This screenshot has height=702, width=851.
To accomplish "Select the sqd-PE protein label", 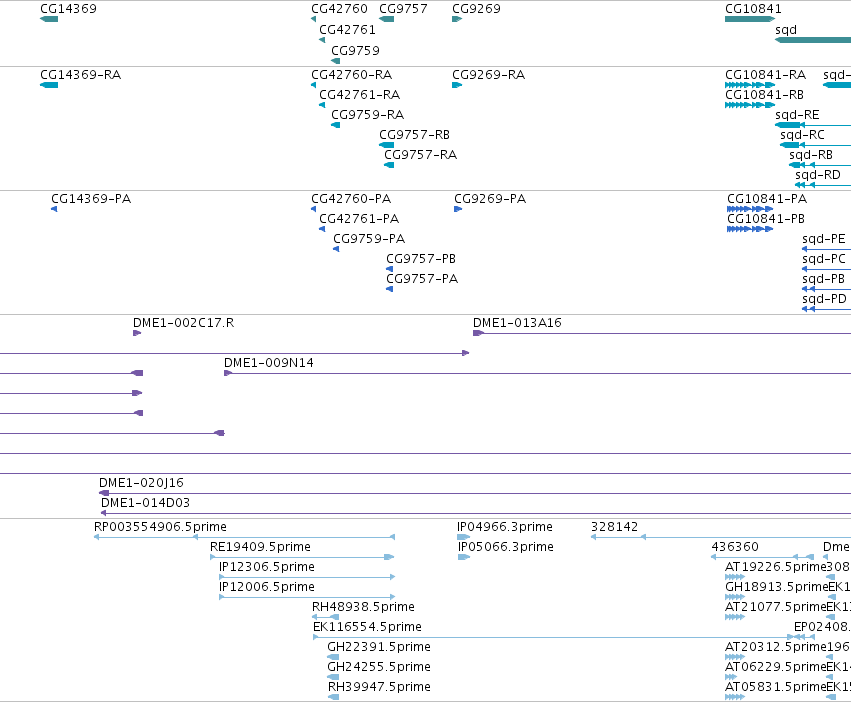I will (824, 239).
